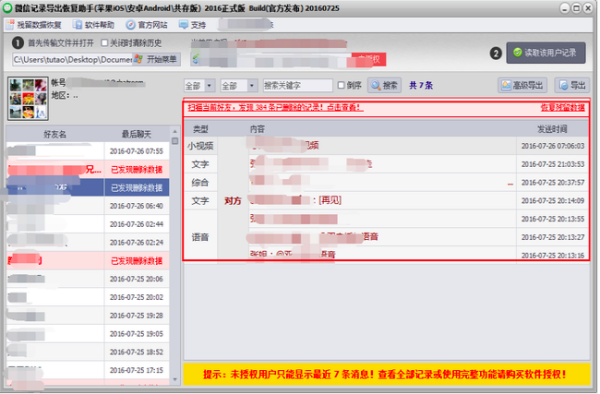The width and height of the screenshot is (600, 394).
Task: Click friend list scrollbar down arrow
Action: pyautogui.click(x=175, y=379)
